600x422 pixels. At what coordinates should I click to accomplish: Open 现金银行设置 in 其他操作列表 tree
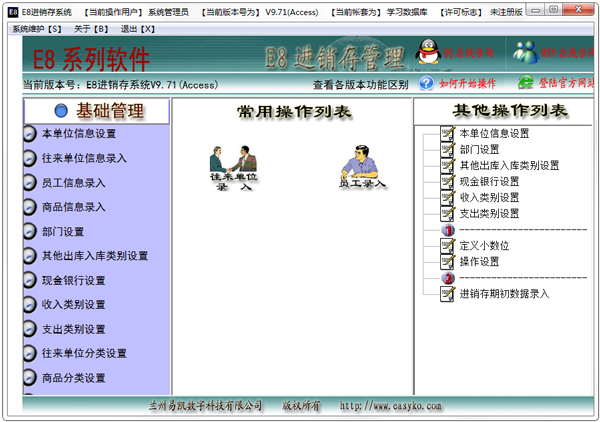(489, 182)
